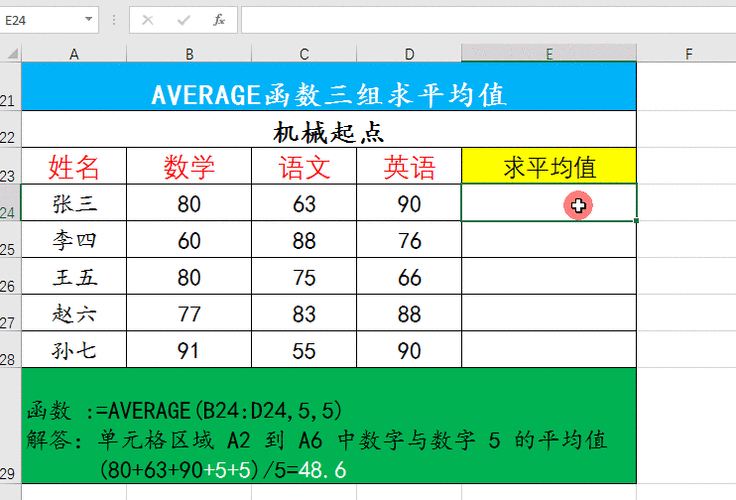Select 赵六's English score 88
Image resolution: width=736 pixels, height=500 pixels.
click(x=409, y=313)
